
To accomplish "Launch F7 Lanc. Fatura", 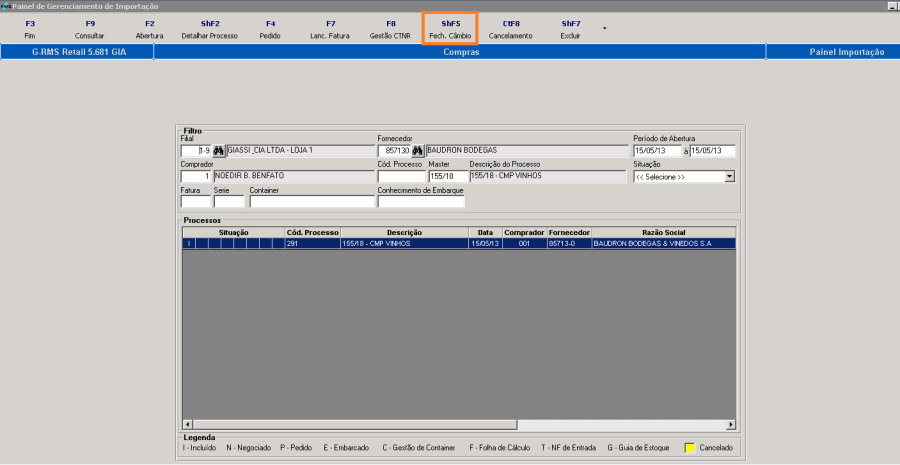I will pos(330,30).
